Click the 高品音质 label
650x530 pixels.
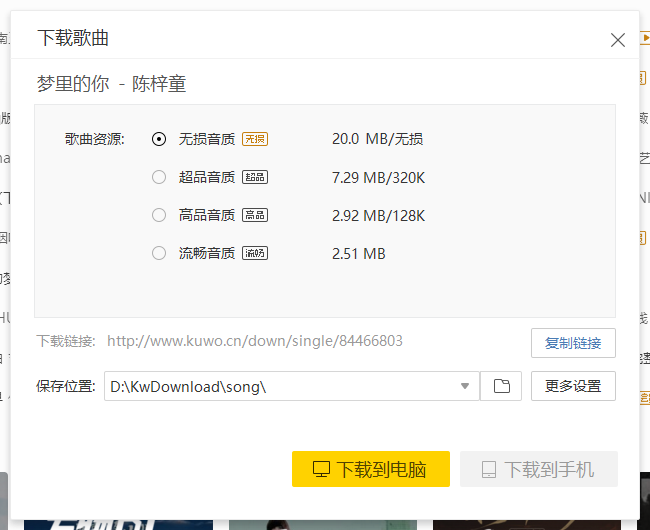pos(207,215)
